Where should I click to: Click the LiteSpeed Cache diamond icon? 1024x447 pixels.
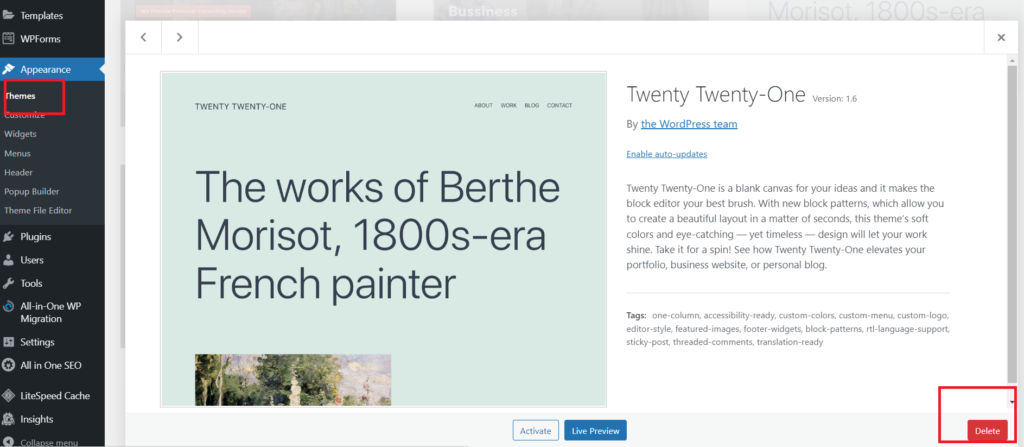tap(8, 395)
